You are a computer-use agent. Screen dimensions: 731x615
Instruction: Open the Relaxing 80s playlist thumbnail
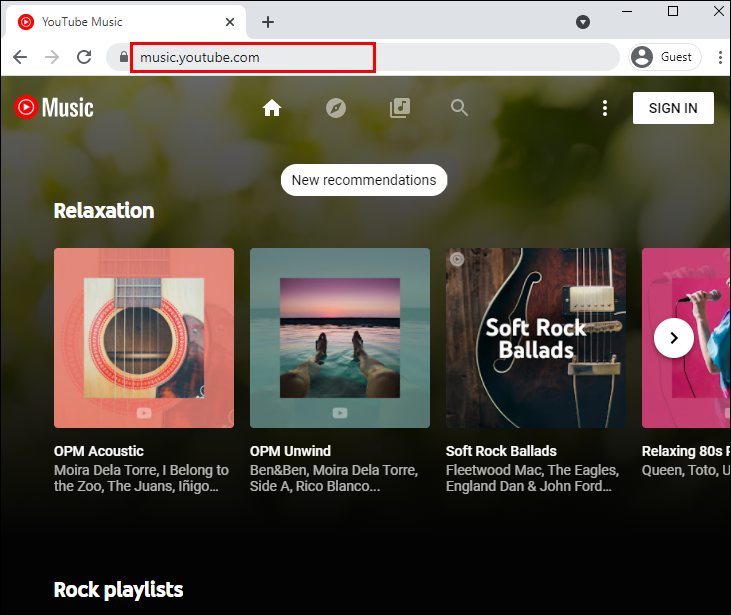(686, 338)
